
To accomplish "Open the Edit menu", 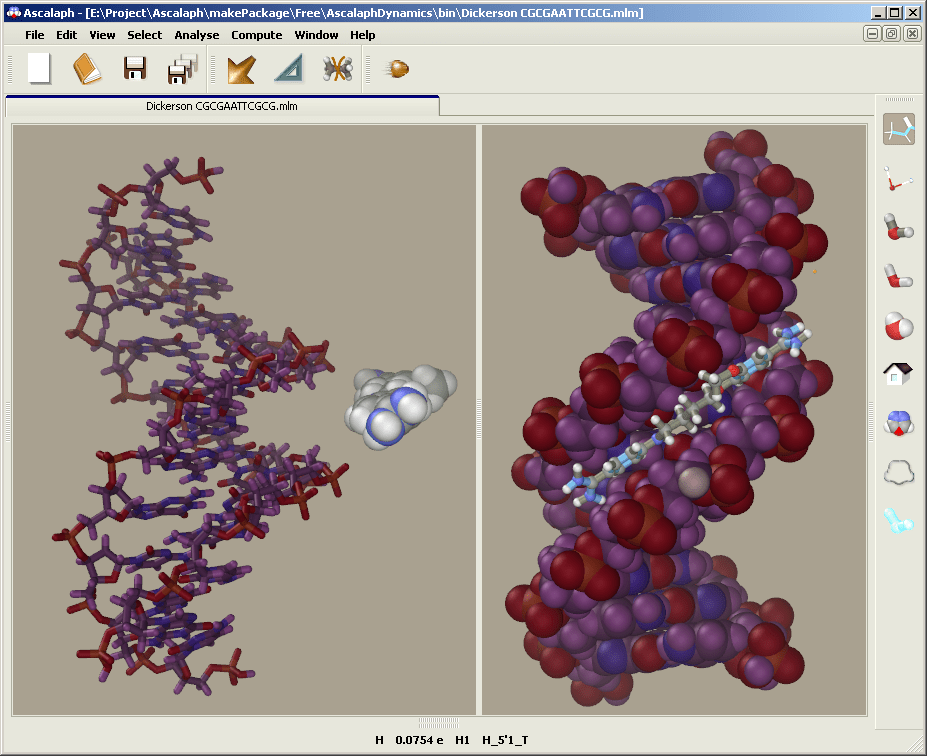I will 67,35.
